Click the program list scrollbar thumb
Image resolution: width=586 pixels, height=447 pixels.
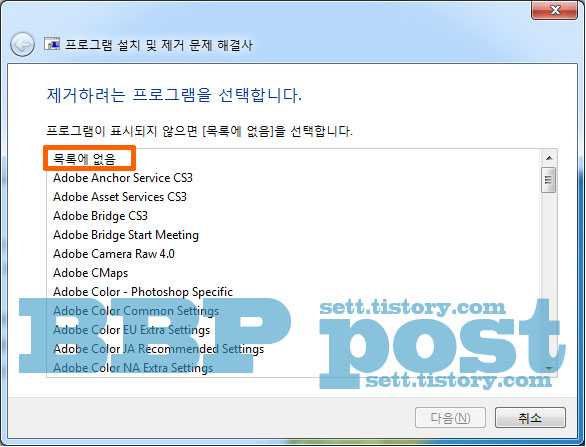pos(549,180)
